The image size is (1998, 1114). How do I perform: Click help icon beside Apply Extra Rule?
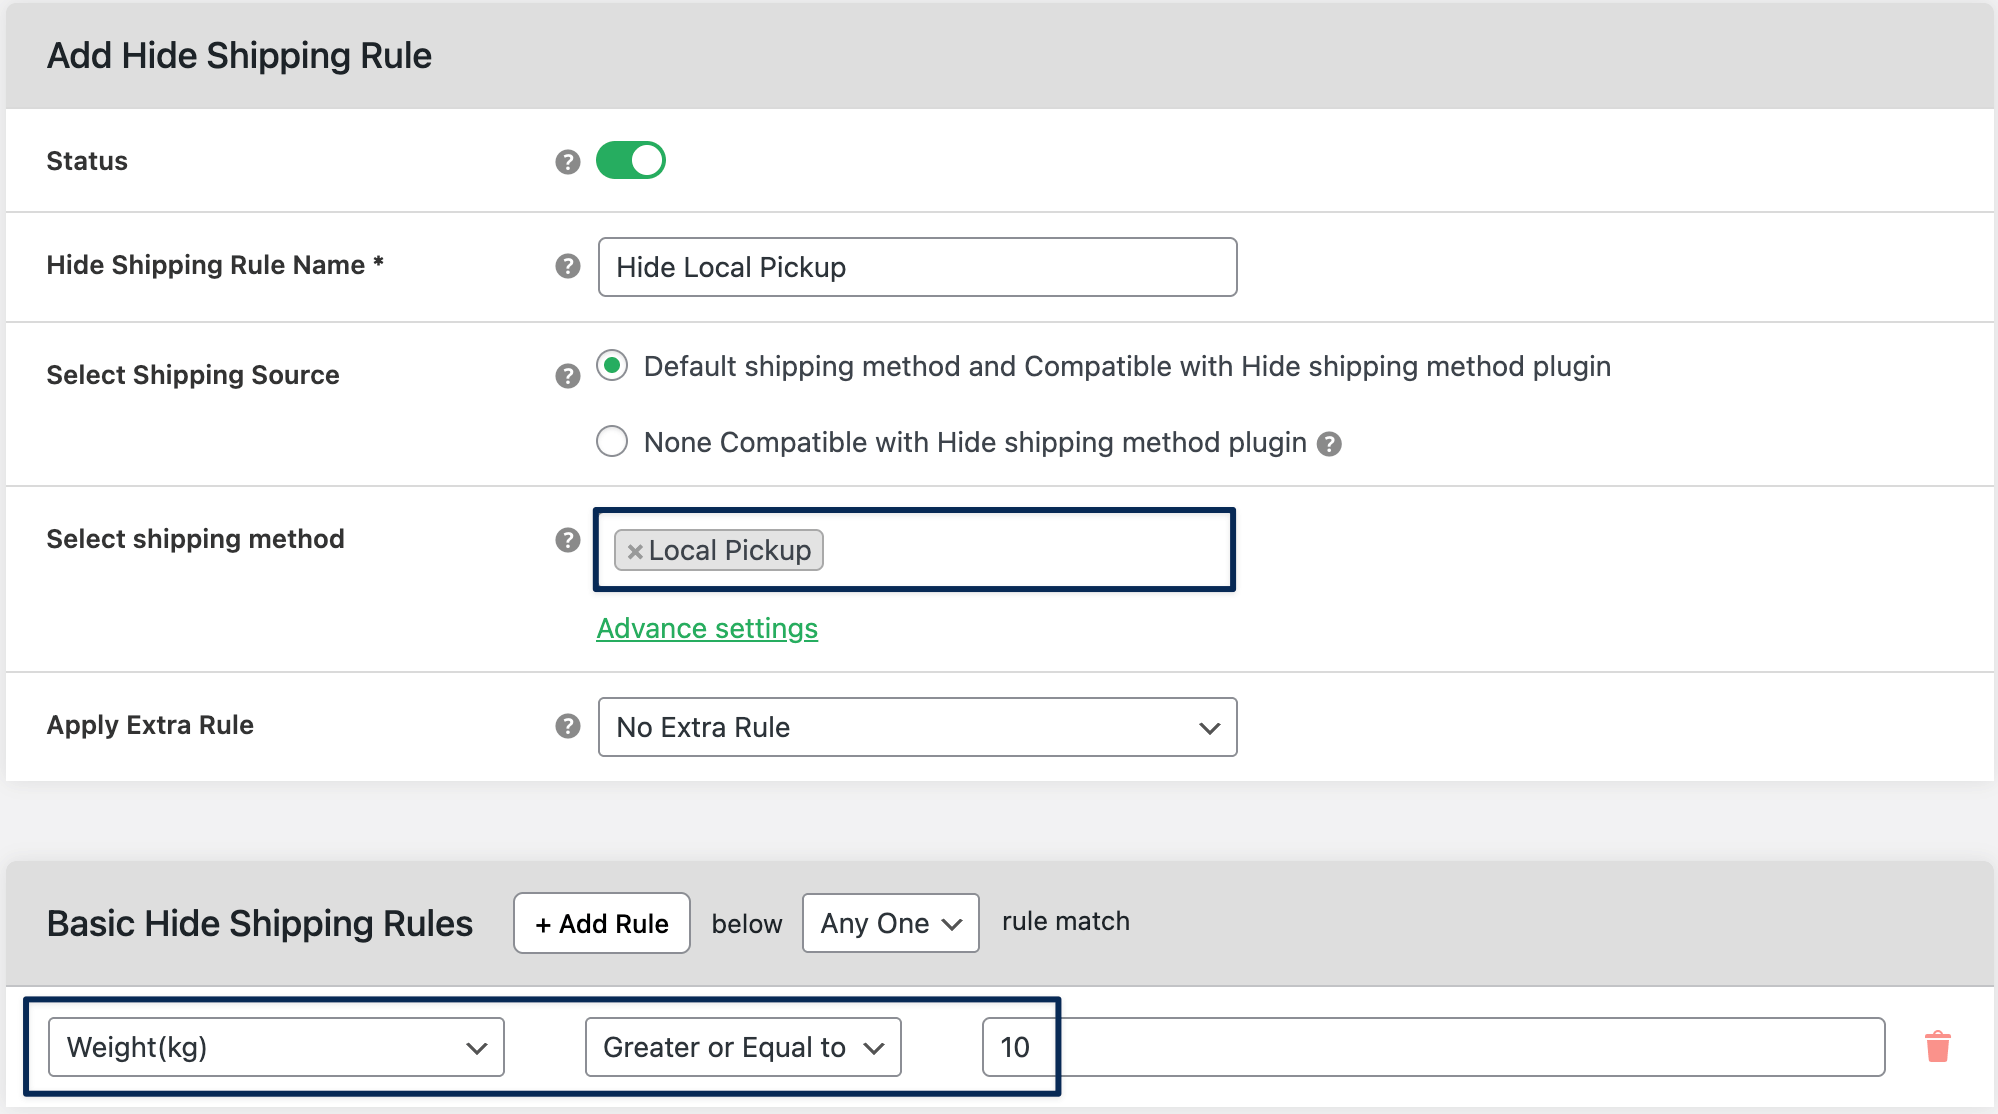pyautogui.click(x=567, y=726)
